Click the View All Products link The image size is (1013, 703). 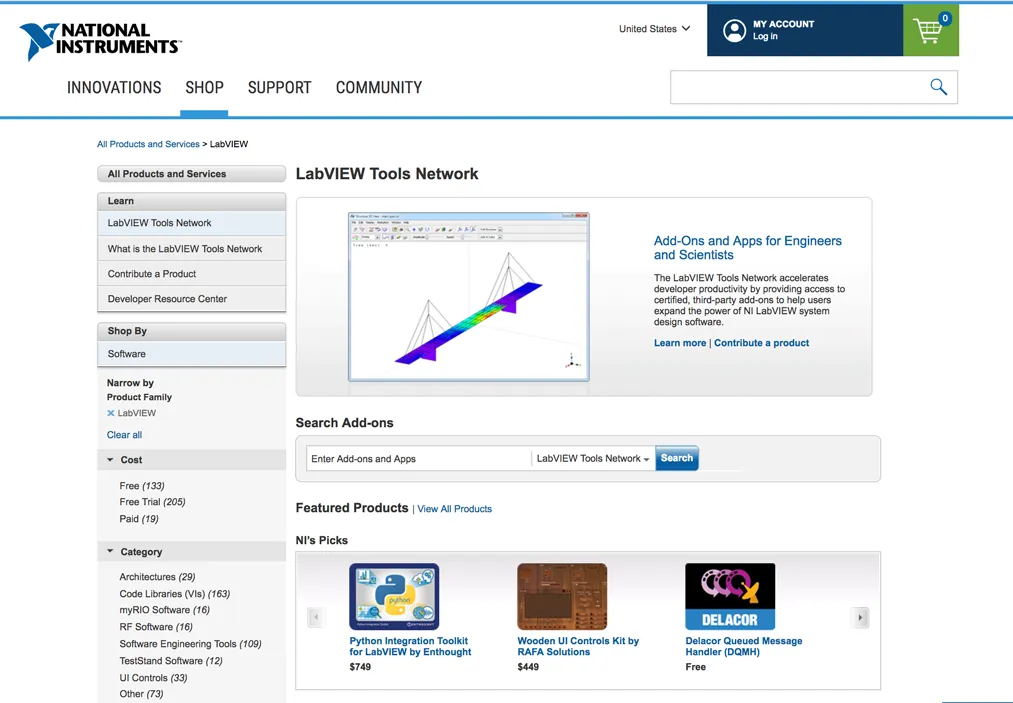tap(454, 509)
